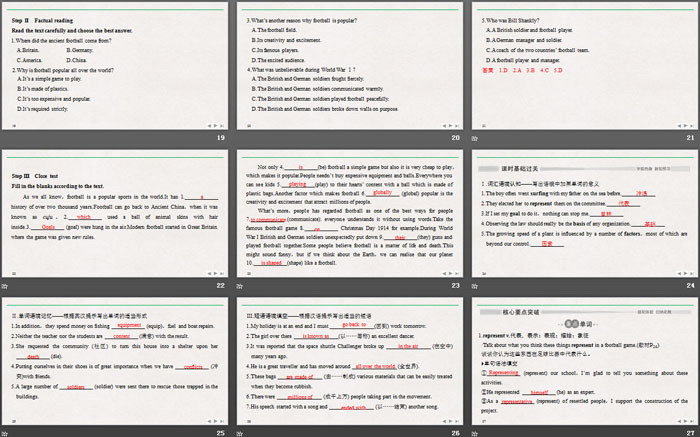Select slide 23 thumbnail beginning 'Not only 4.'

click(x=350, y=213)
